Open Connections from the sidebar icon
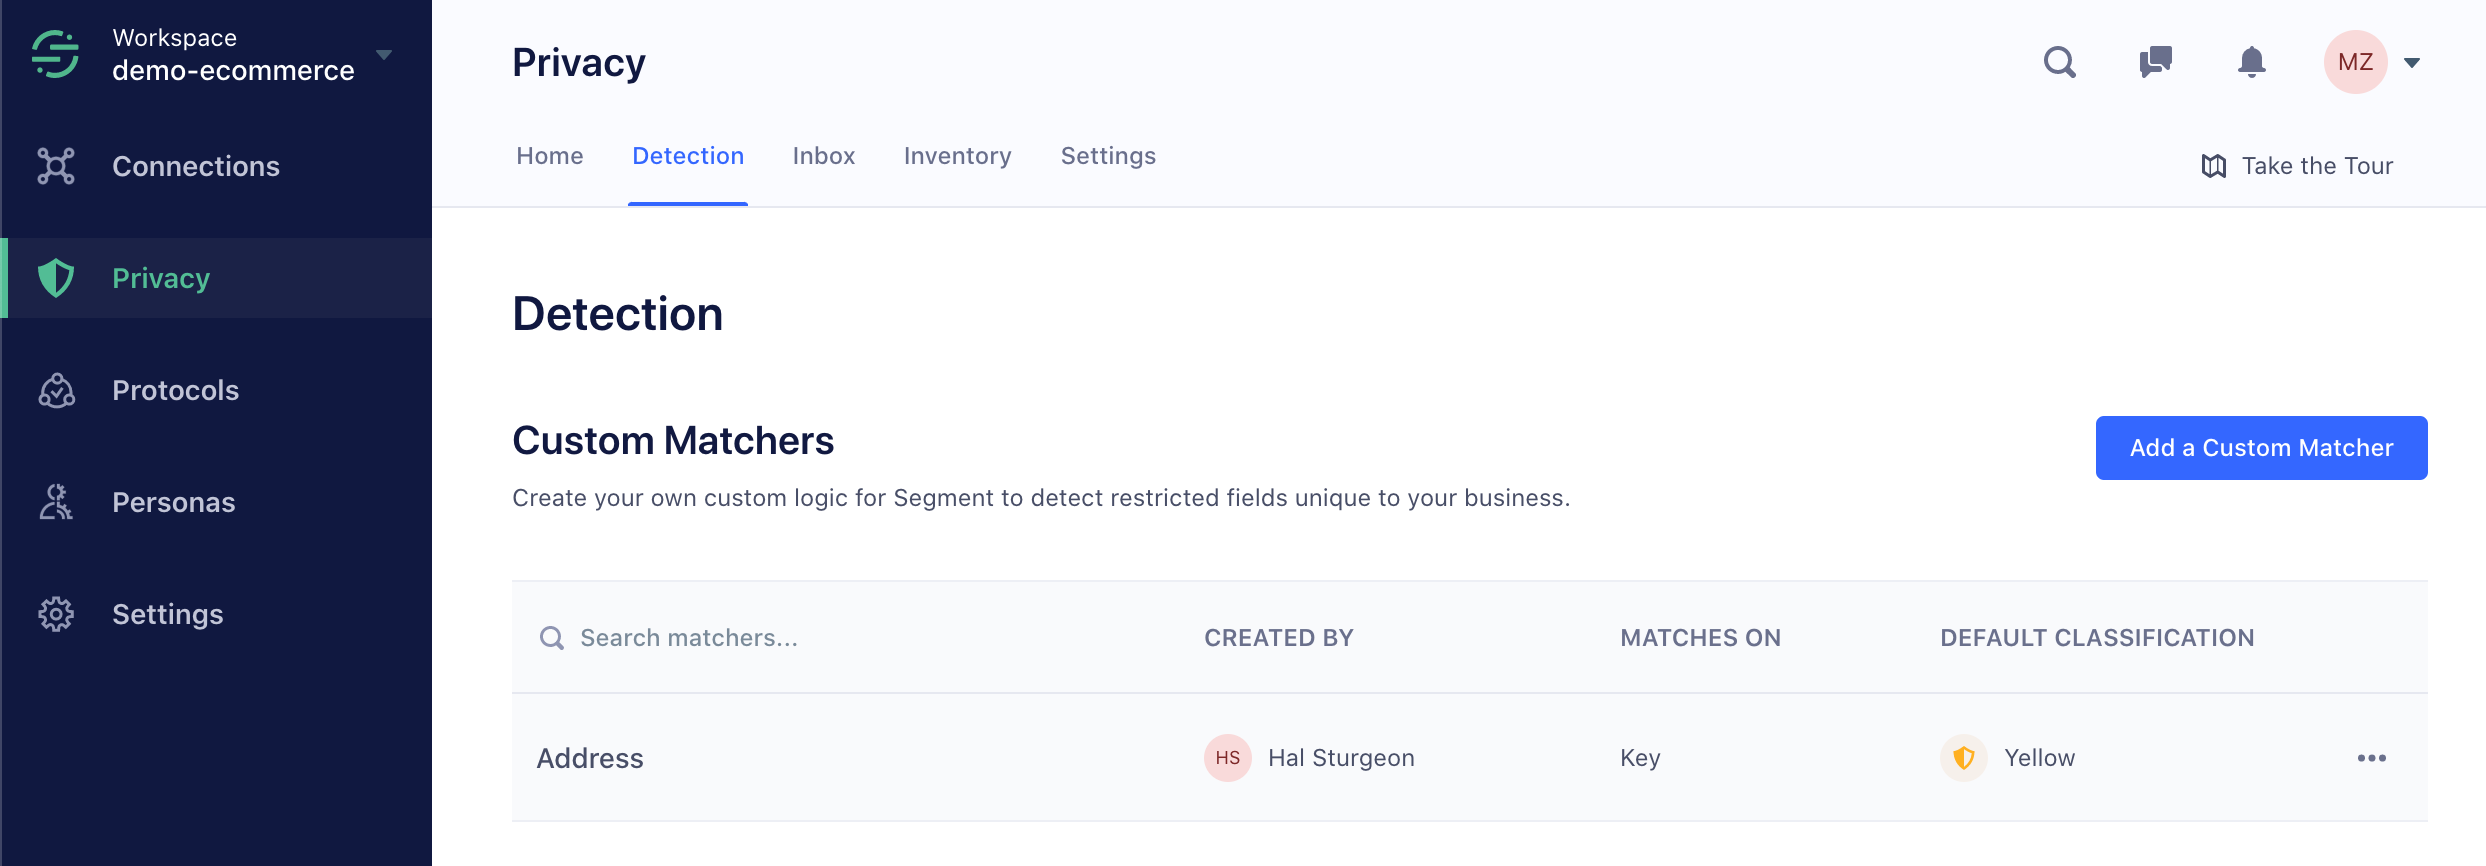 pyautogui.click(x=56, y=166)
